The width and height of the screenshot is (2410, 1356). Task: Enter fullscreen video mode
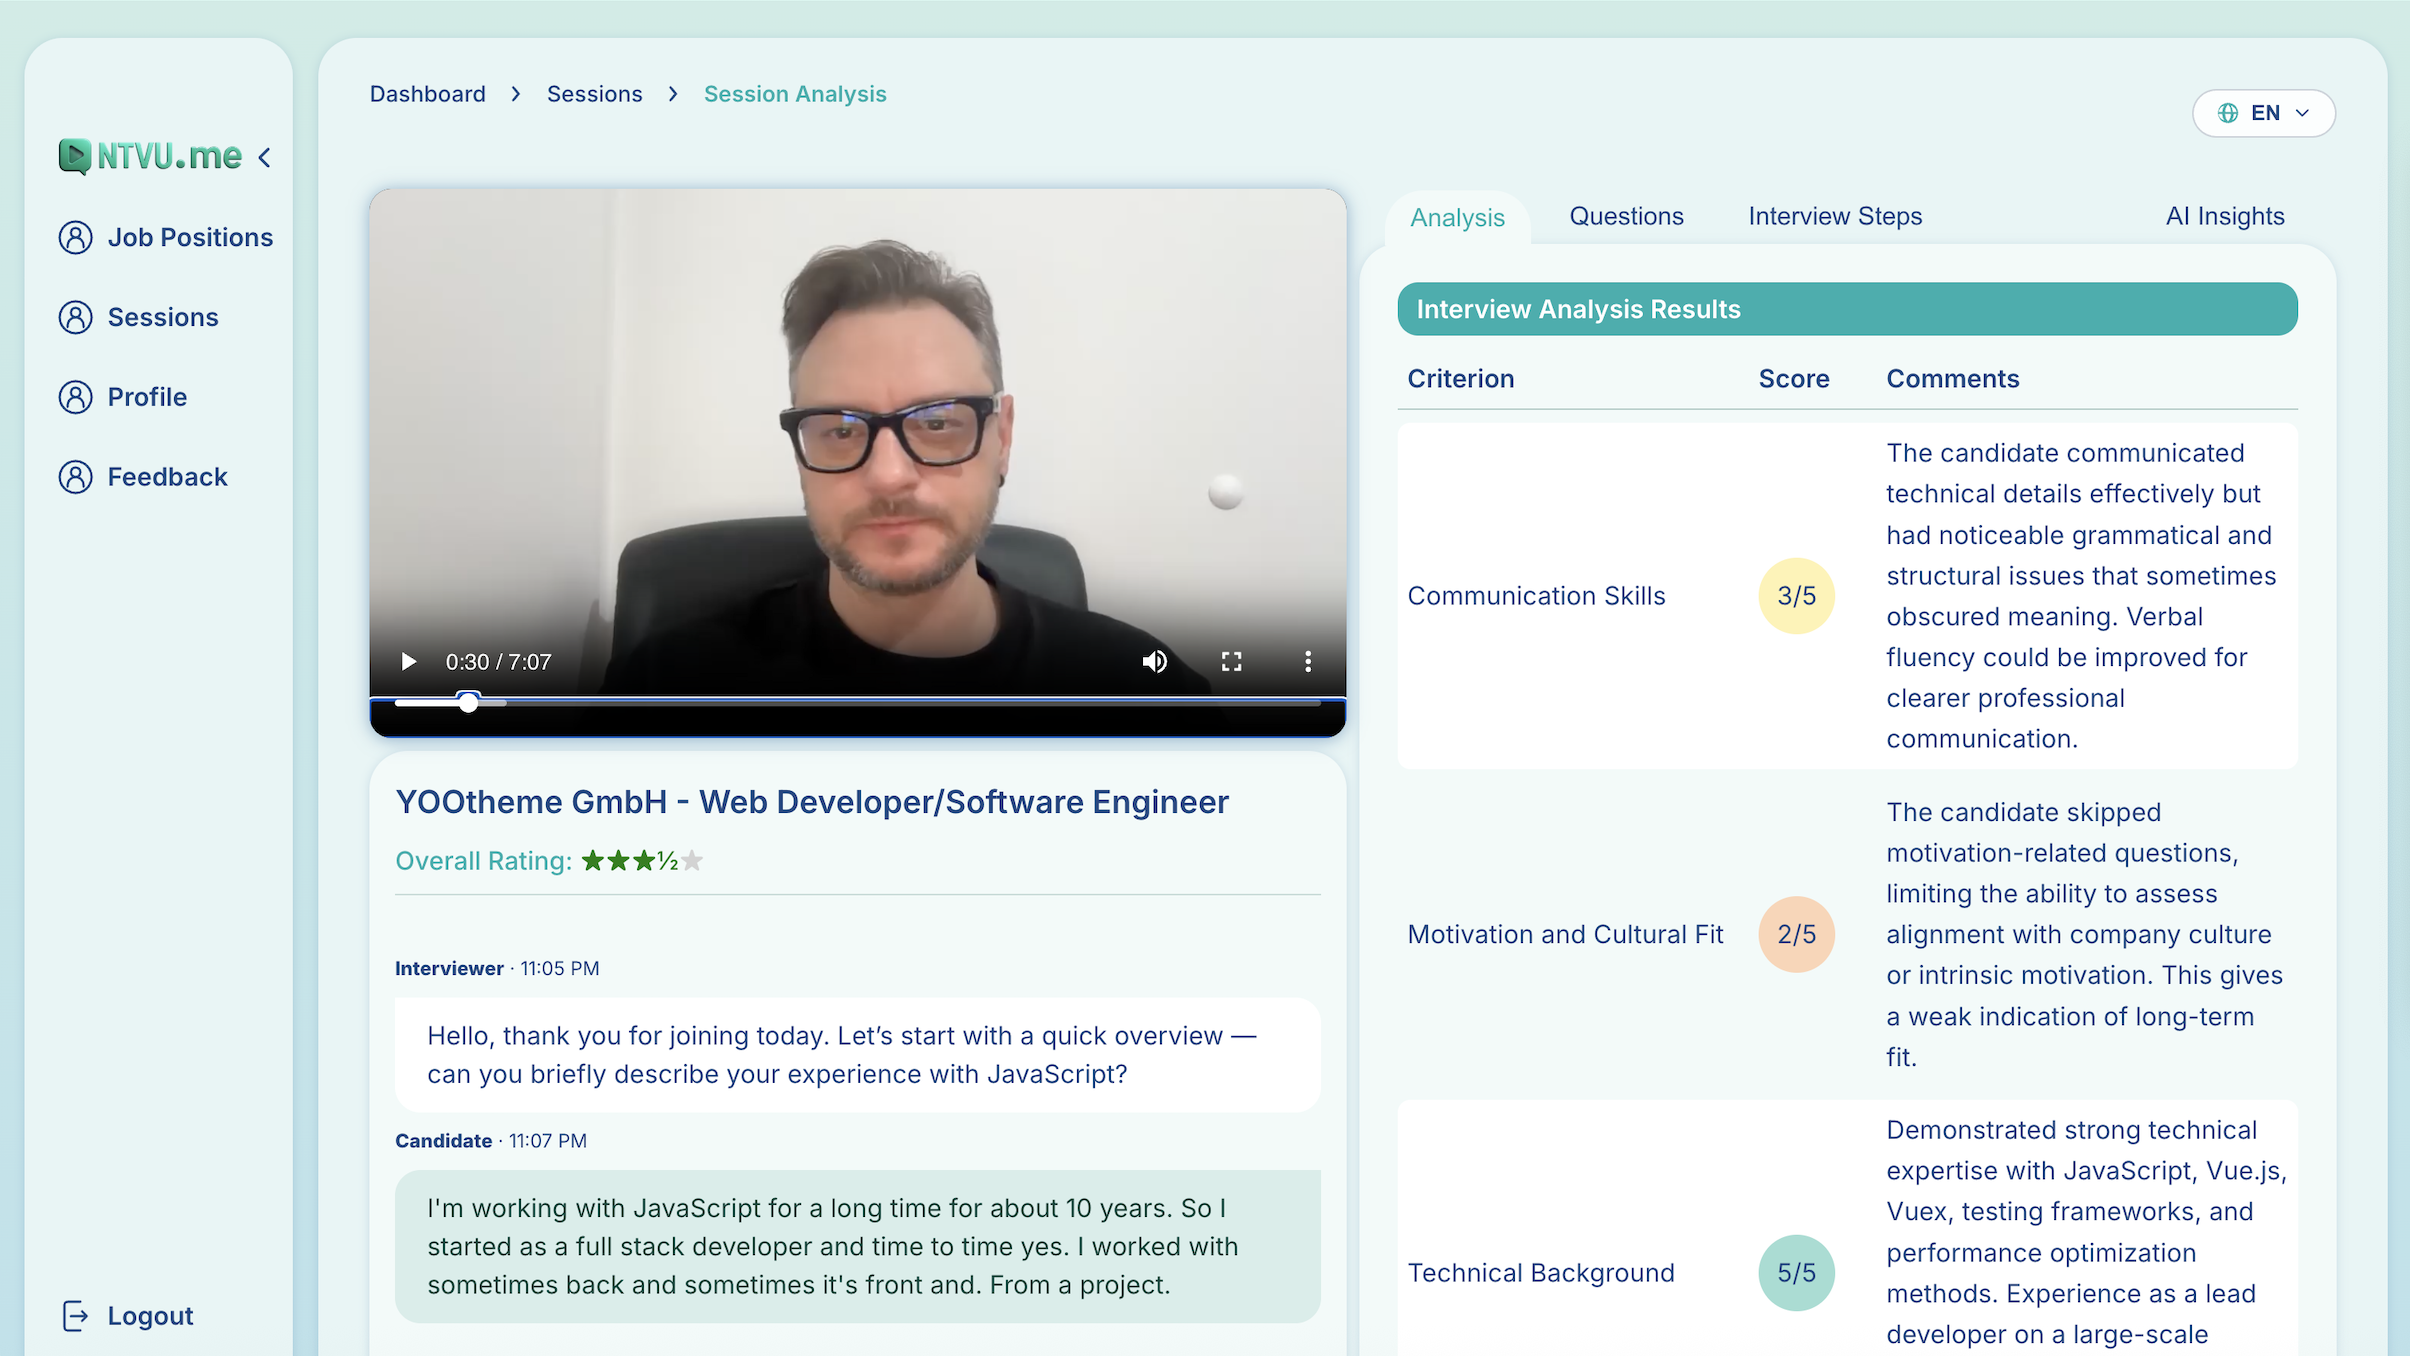point(1231,662)
